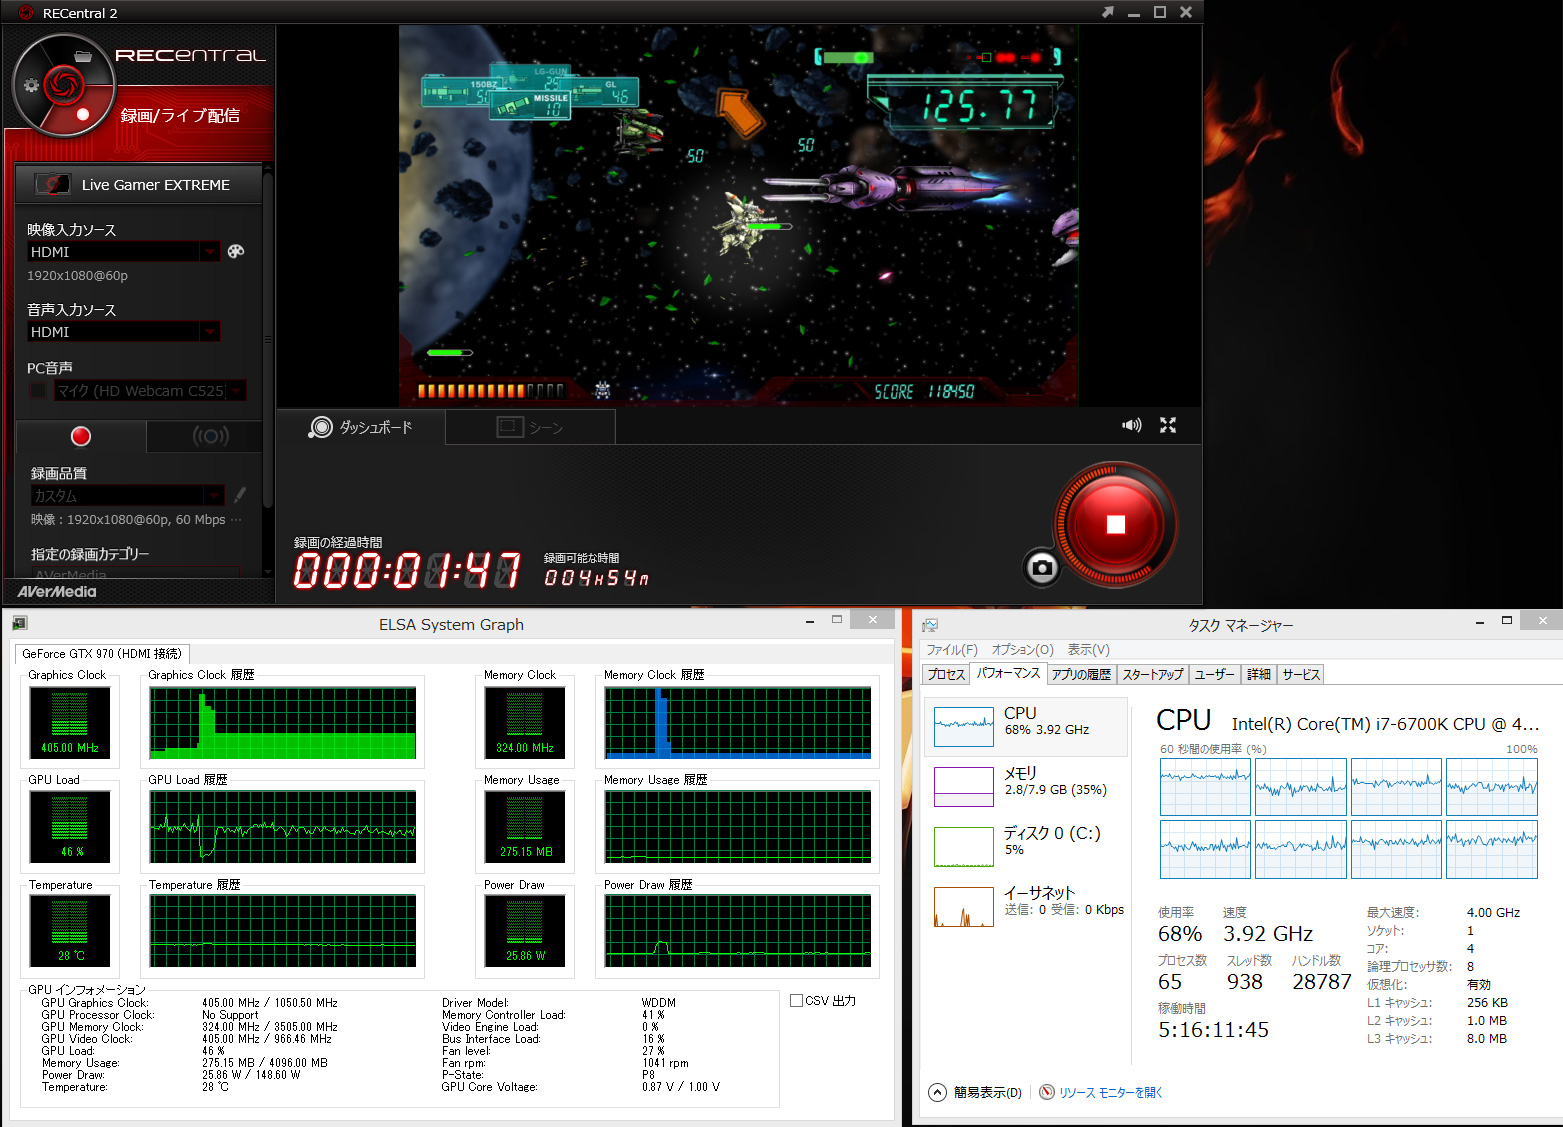The image size is (1563, 1127).
Task: Expand the 映像入力ソース HDMI dropdown
Action: 209,252
